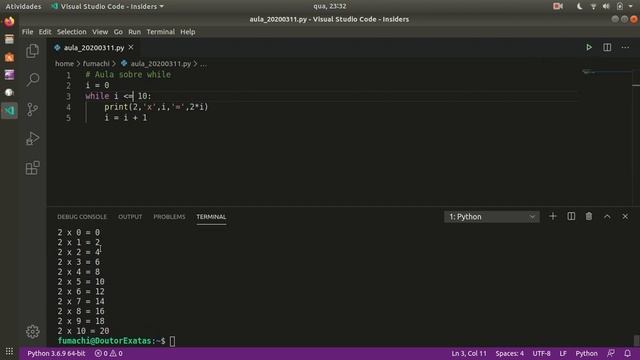Open the clock calendar qua, 23:32

(330, 7)
